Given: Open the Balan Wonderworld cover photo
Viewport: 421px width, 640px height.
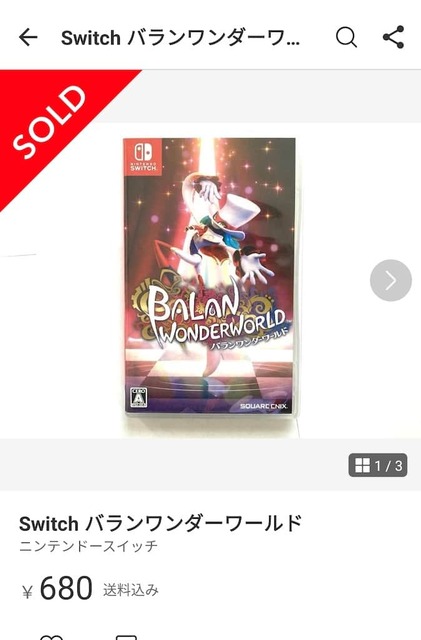Looking at the screenshot, I should coord(209,276).
